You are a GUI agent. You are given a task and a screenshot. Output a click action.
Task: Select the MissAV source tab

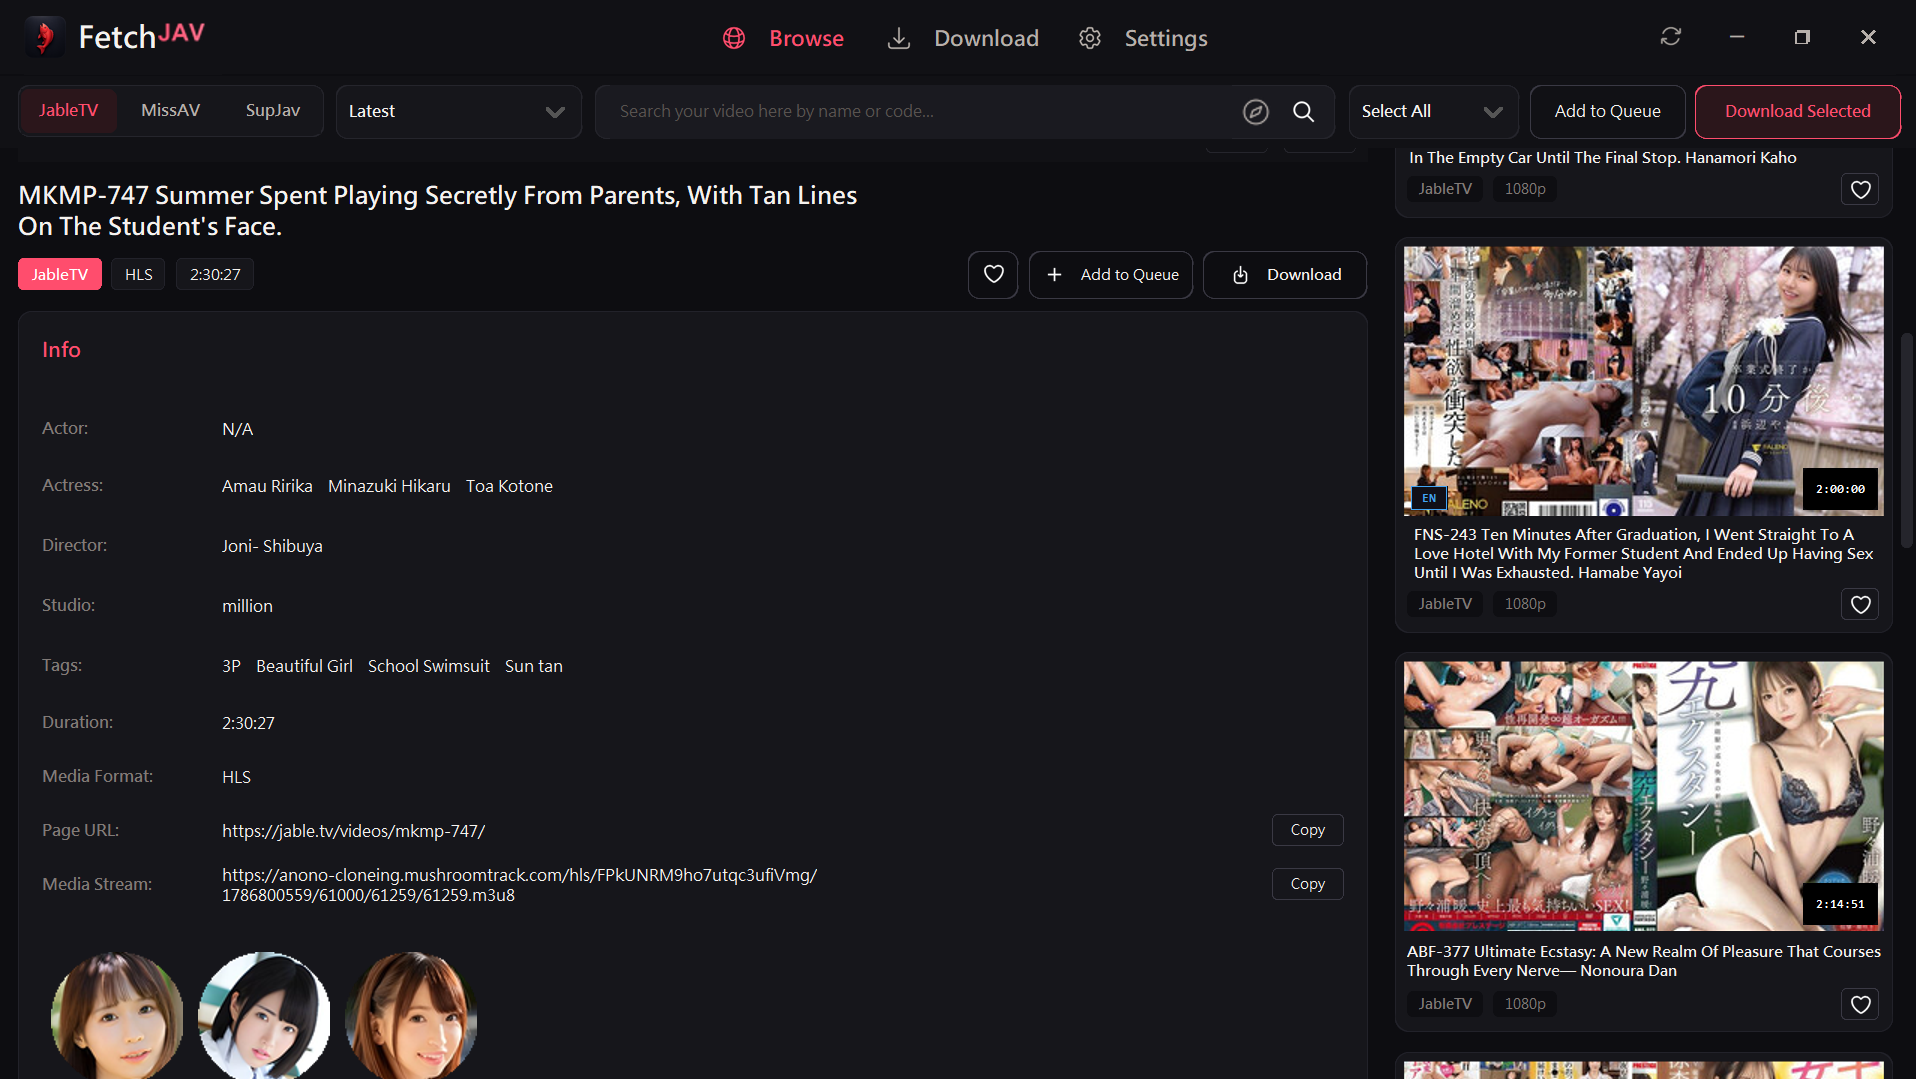point(170,111)
